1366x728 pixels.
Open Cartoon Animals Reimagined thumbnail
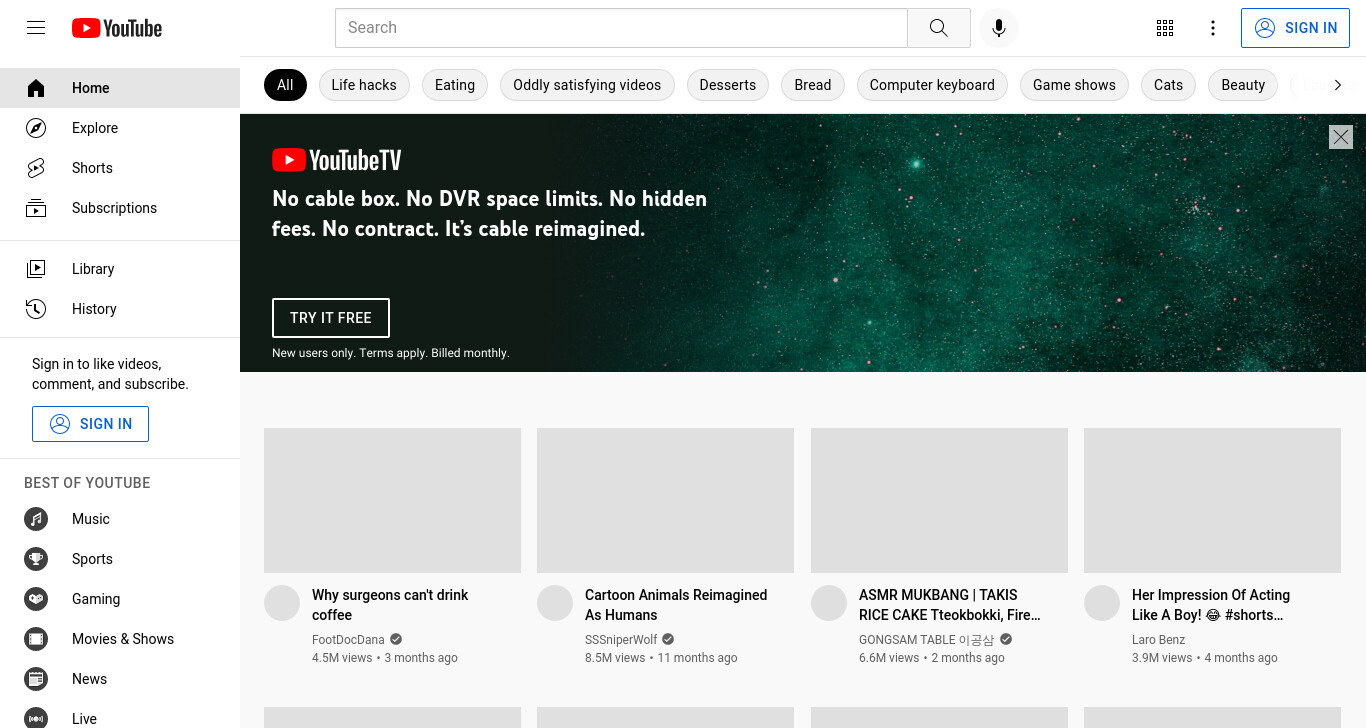tap(665, 500)
